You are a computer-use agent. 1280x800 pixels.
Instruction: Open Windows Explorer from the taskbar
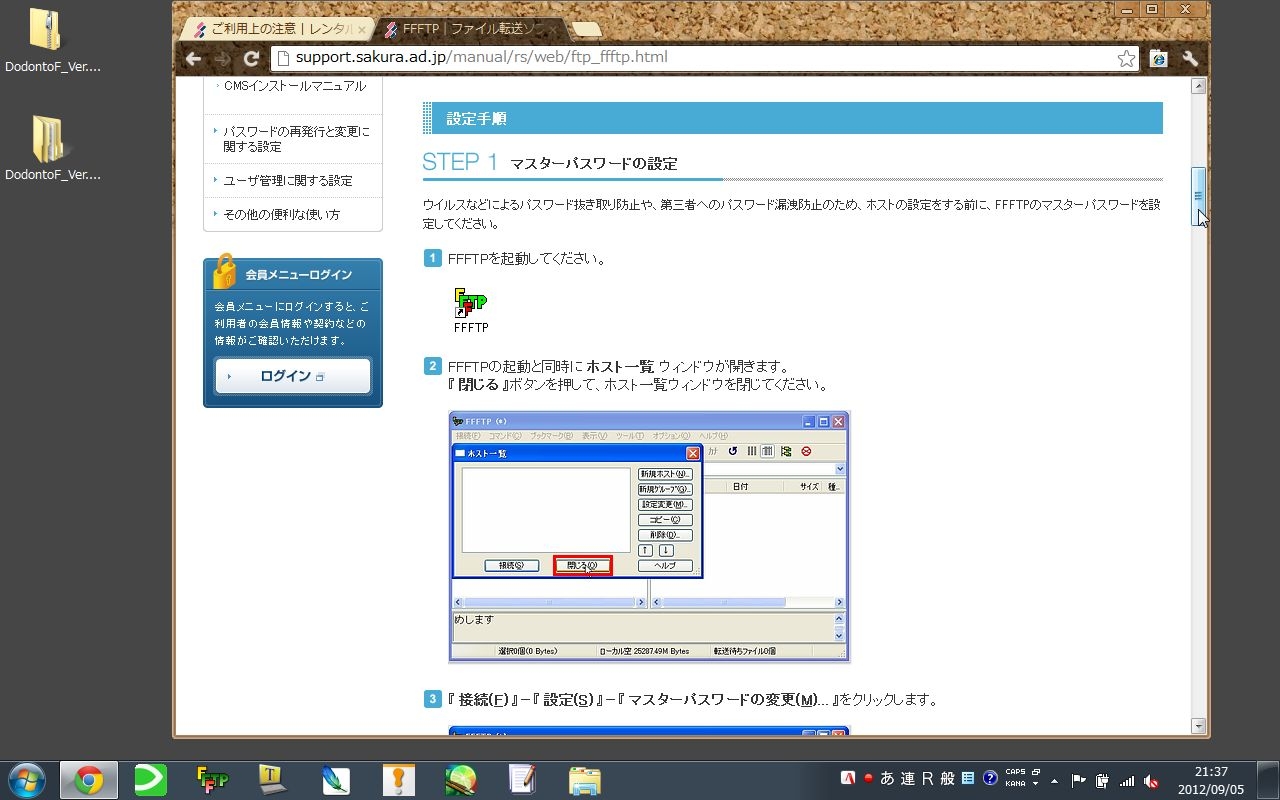[584, 780]
